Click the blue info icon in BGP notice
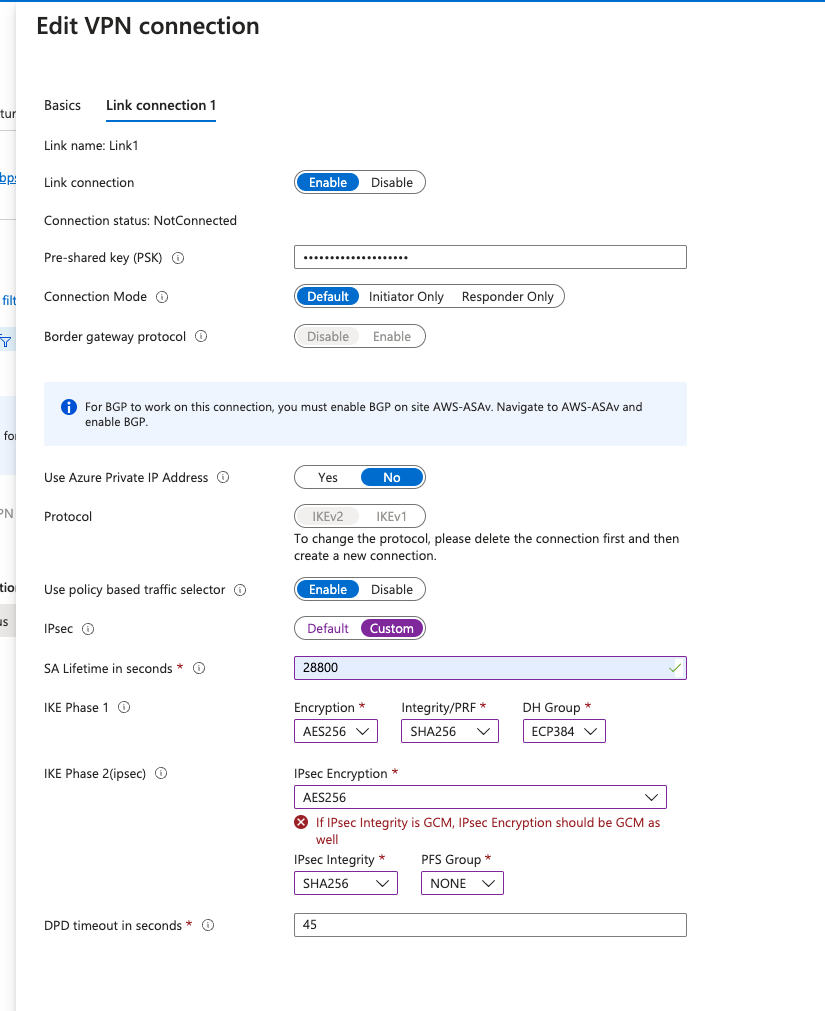Viewport: 825px width, 1011px height. click(69, 407)
